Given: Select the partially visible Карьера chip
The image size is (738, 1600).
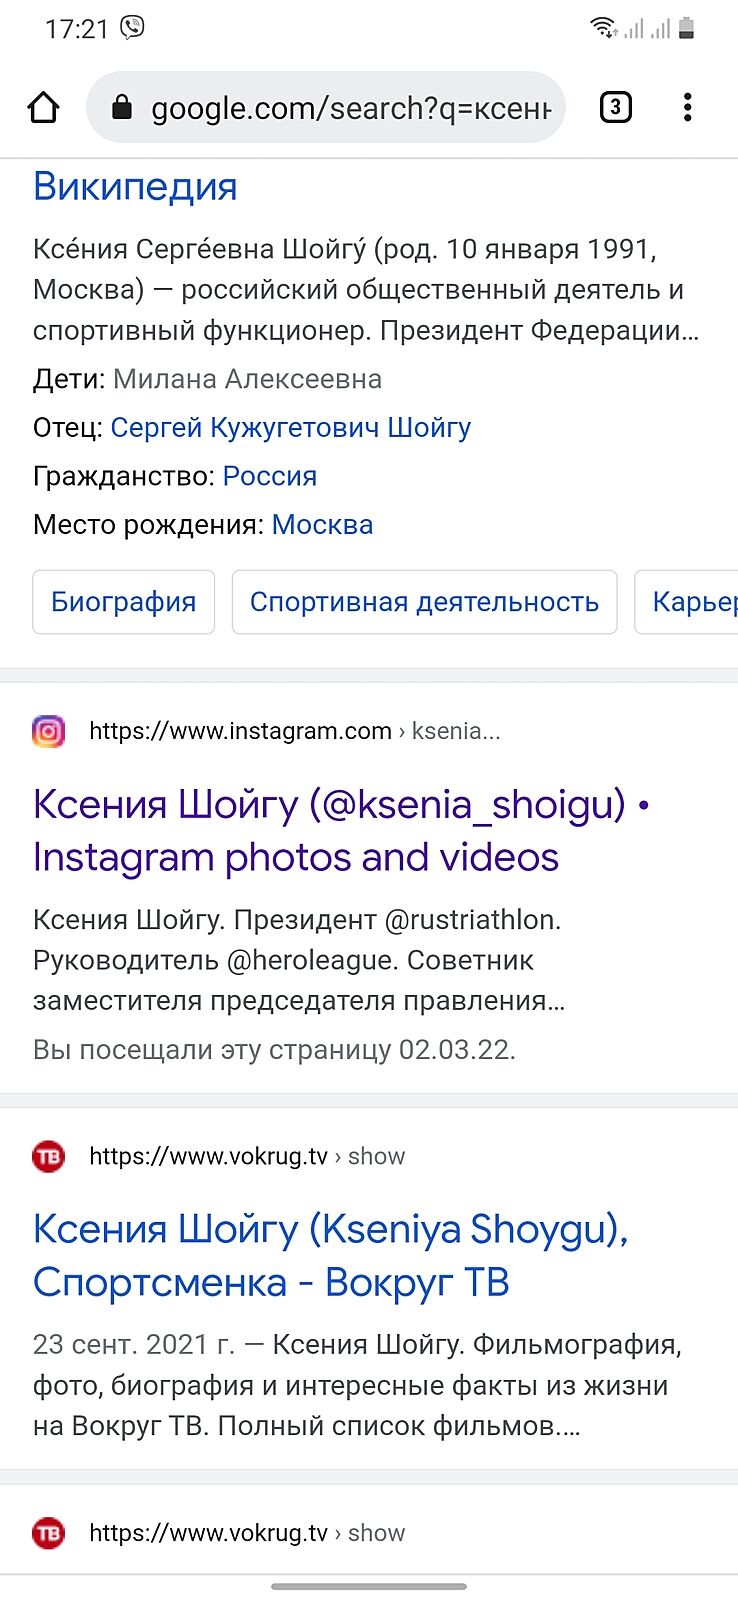Looking at the screenshot, I should (692, 602).
